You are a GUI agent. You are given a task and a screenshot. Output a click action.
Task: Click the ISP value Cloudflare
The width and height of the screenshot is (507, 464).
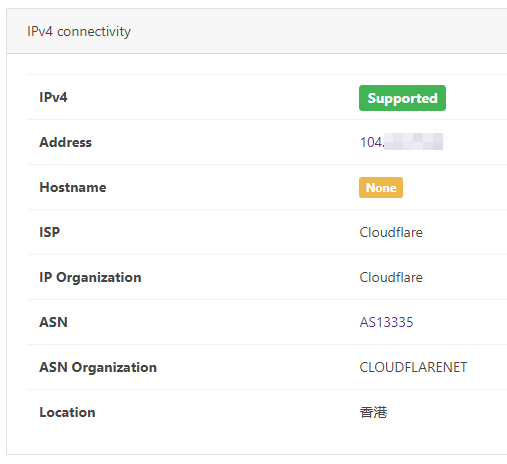coord(391,232)
